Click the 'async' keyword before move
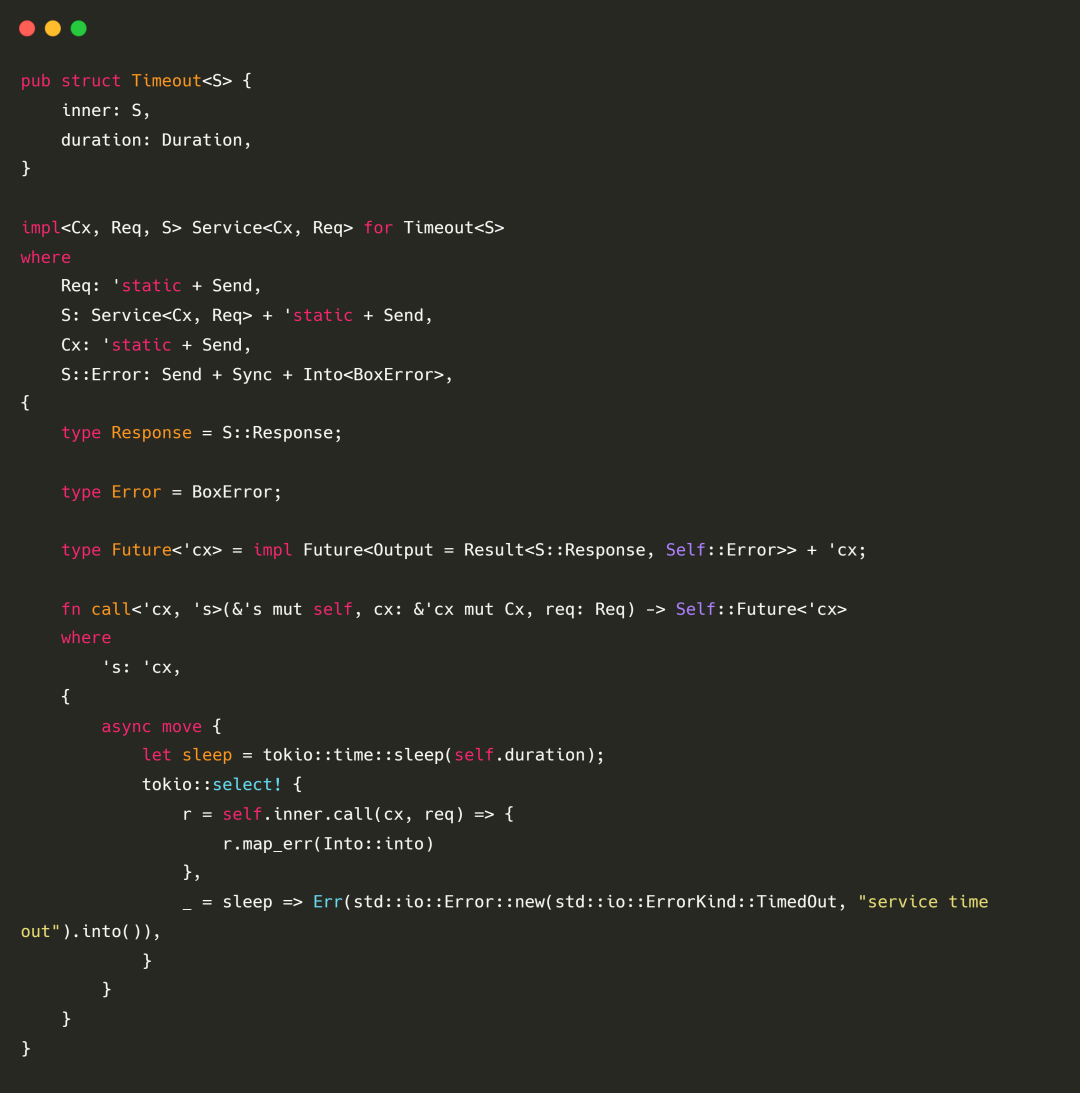Image resolution: width=1080 pixels, height=1093 pixels. click(x=126, y=727)
